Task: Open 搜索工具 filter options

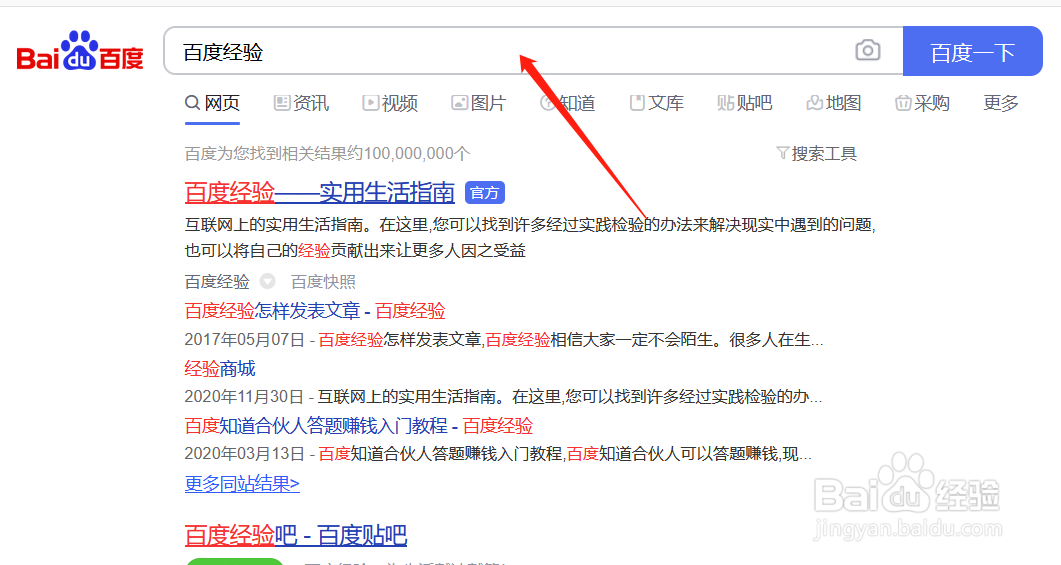Action: (816, 154)
